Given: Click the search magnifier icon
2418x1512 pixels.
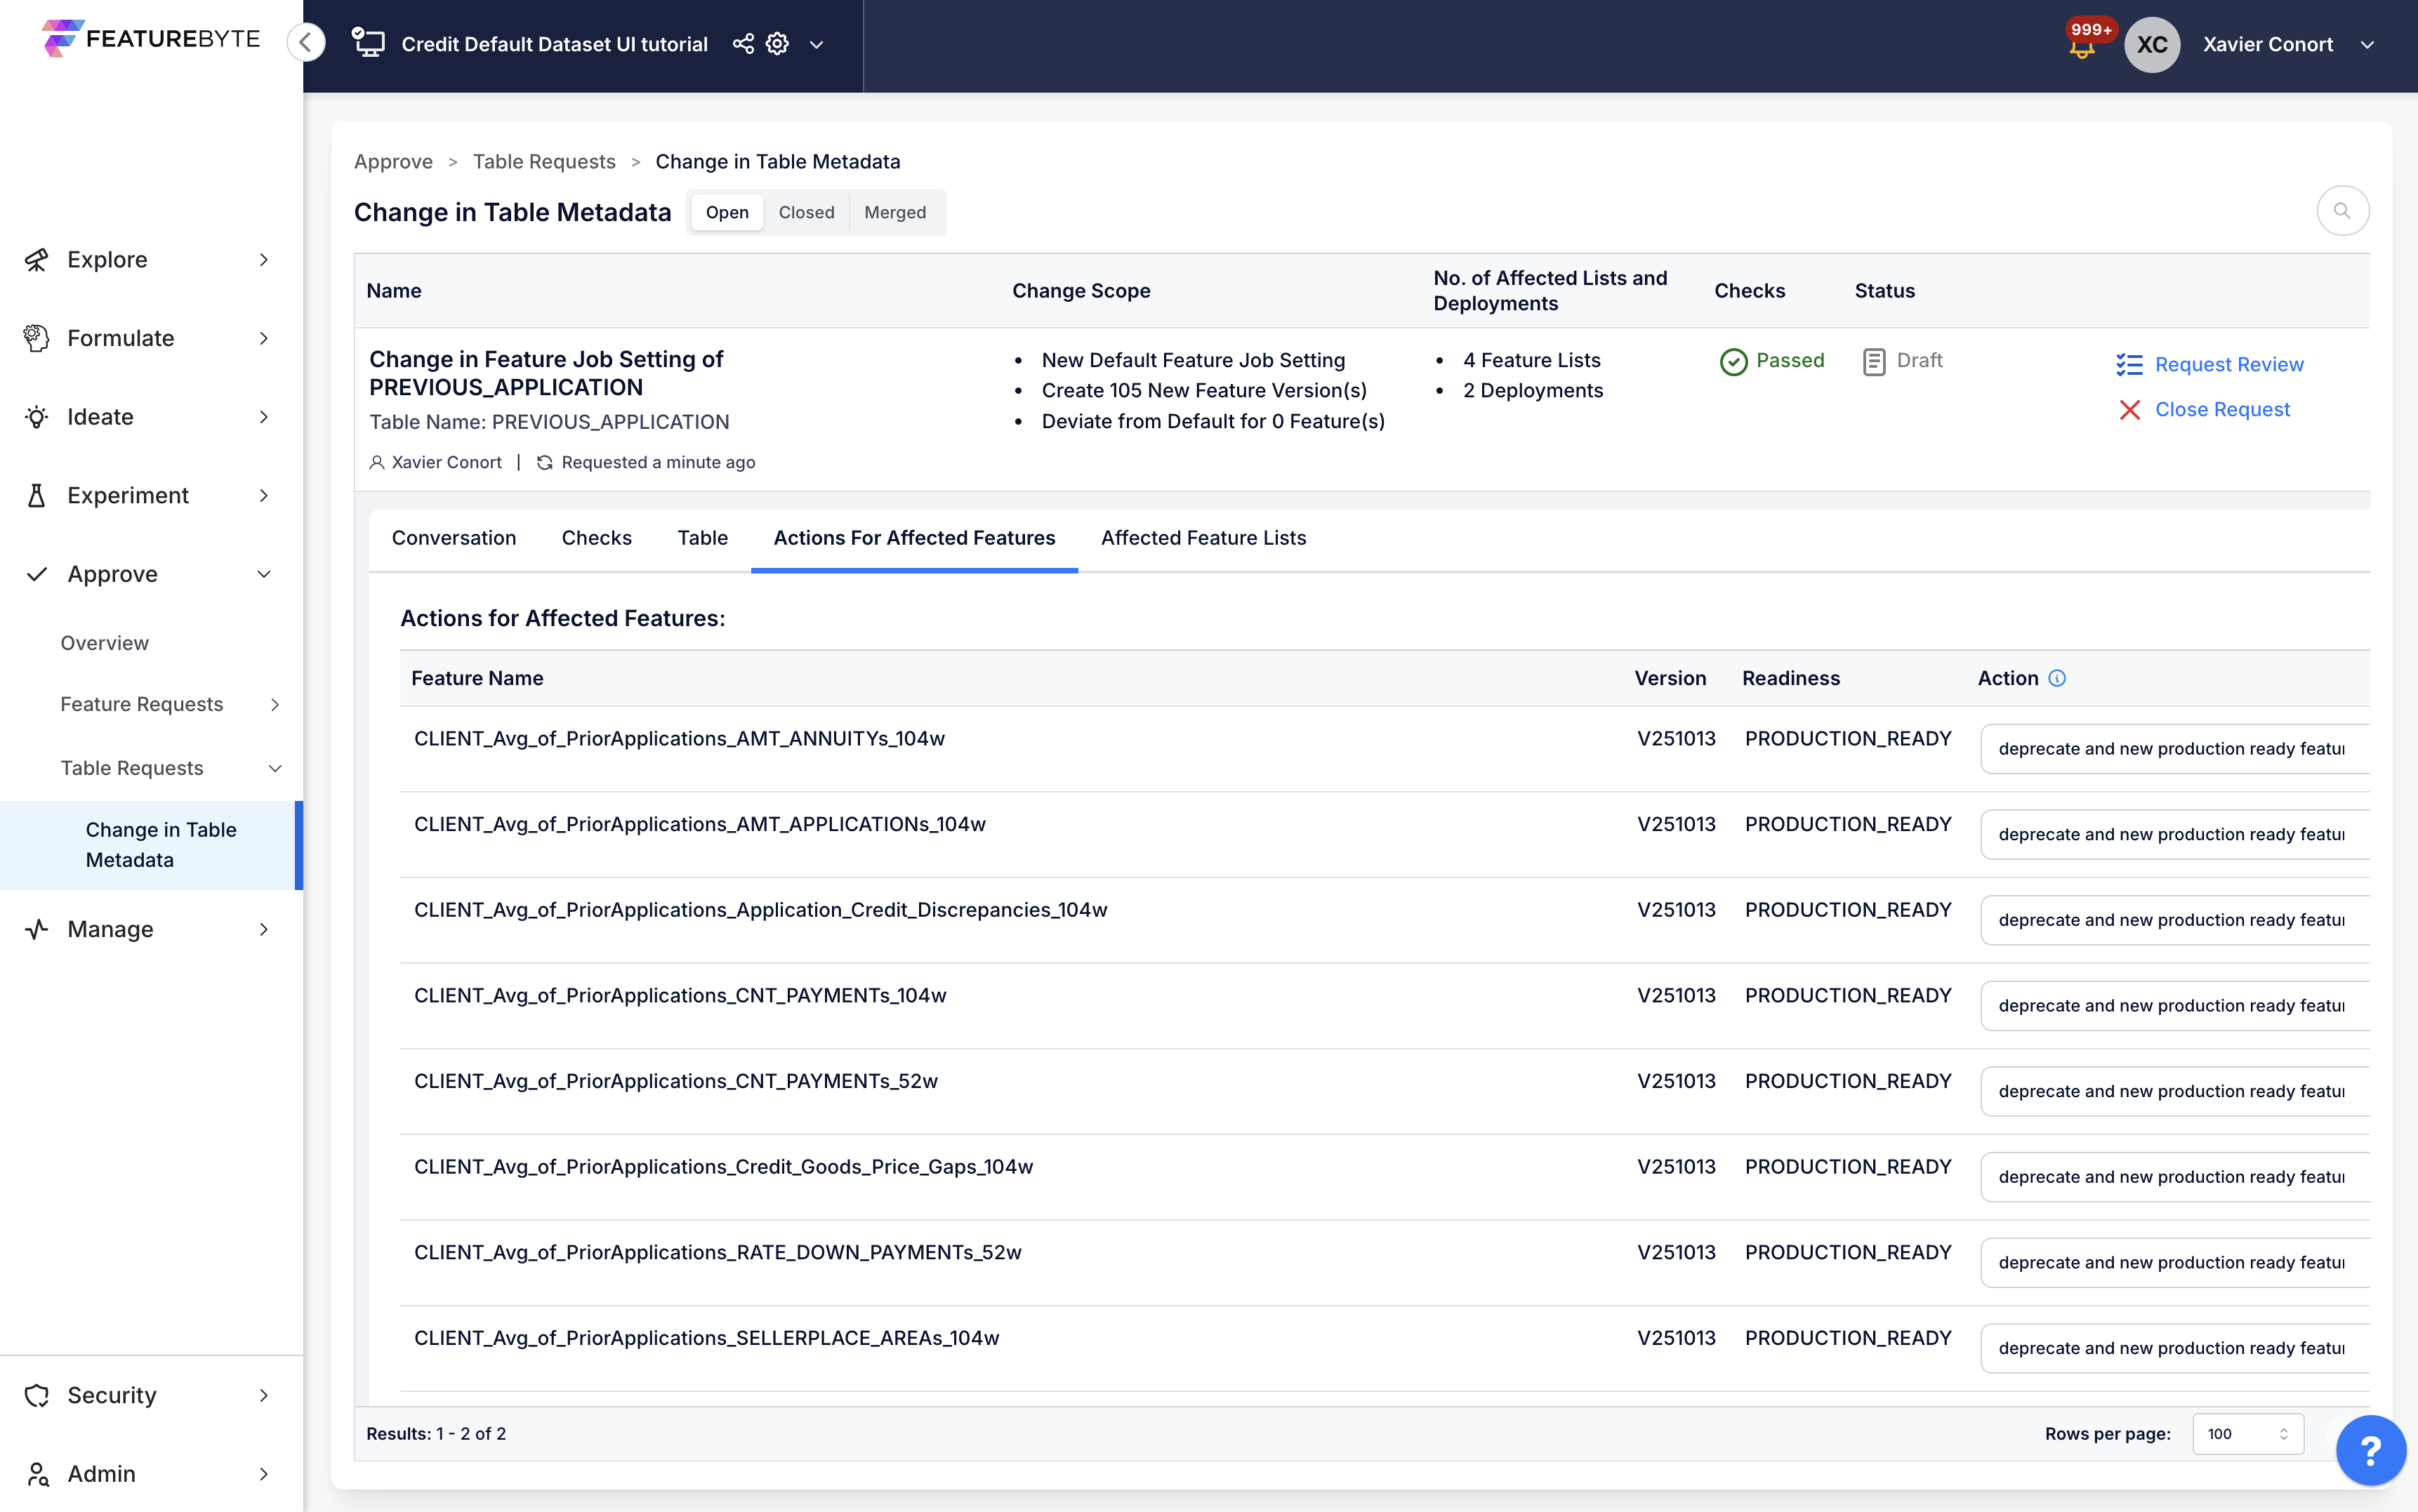Looking at the screenshot, I should (2342, 211).
